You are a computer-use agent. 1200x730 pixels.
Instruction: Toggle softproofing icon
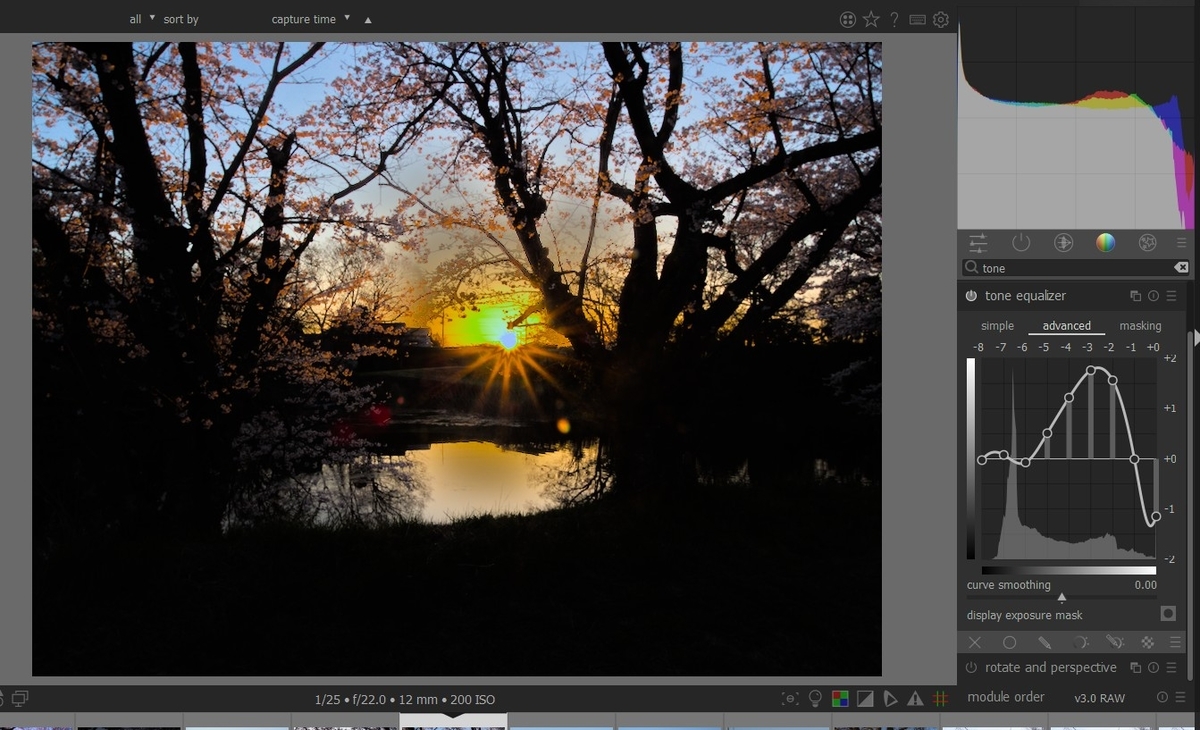pos(890,699)
